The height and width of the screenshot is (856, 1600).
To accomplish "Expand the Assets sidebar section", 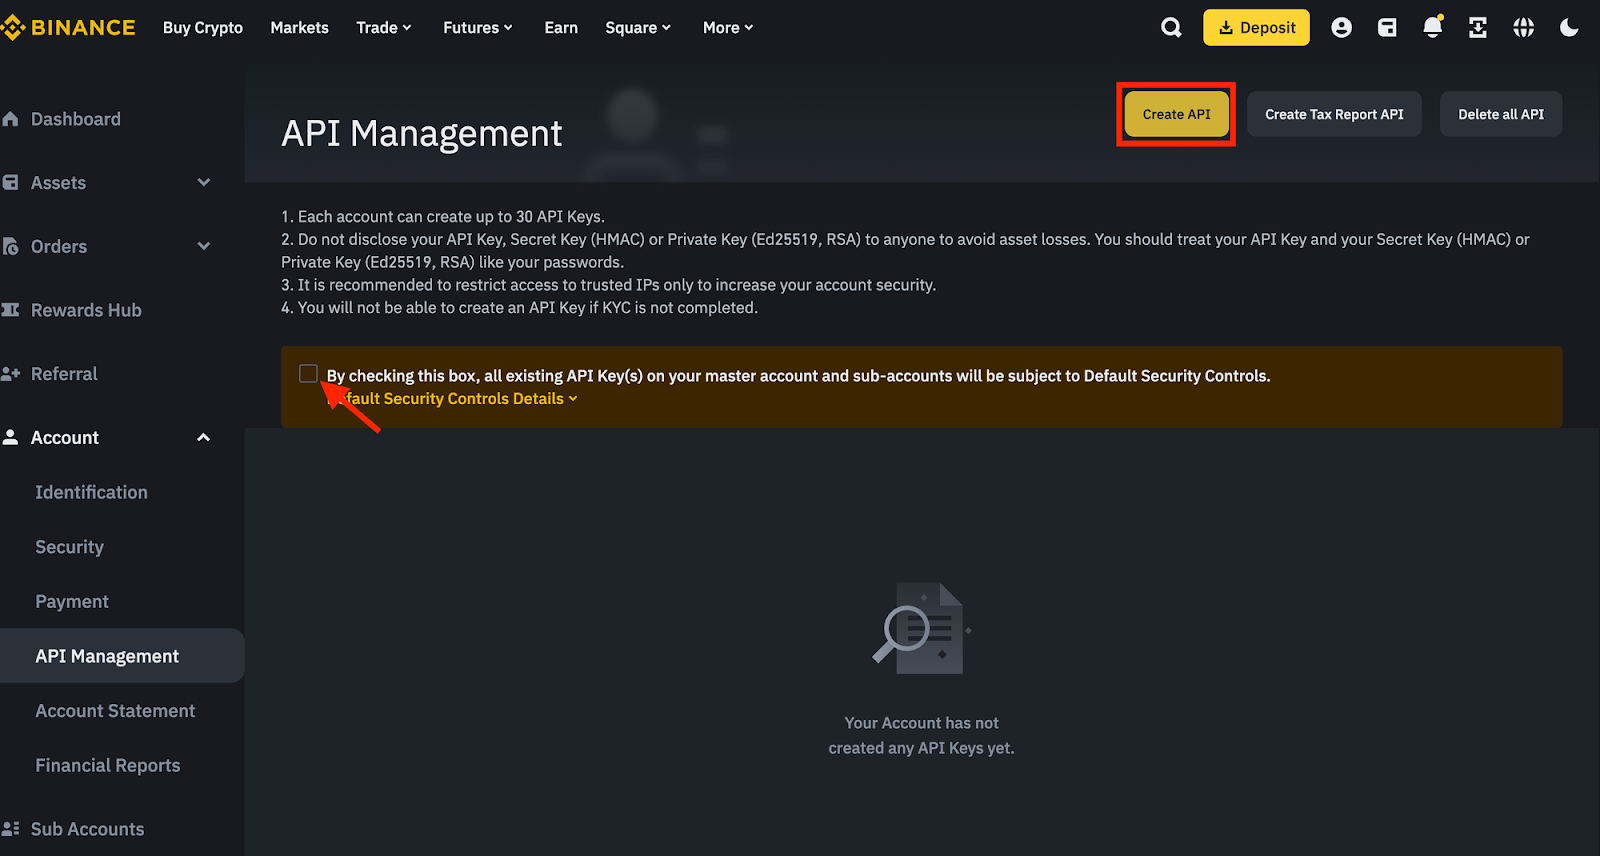I will [204, 182].
